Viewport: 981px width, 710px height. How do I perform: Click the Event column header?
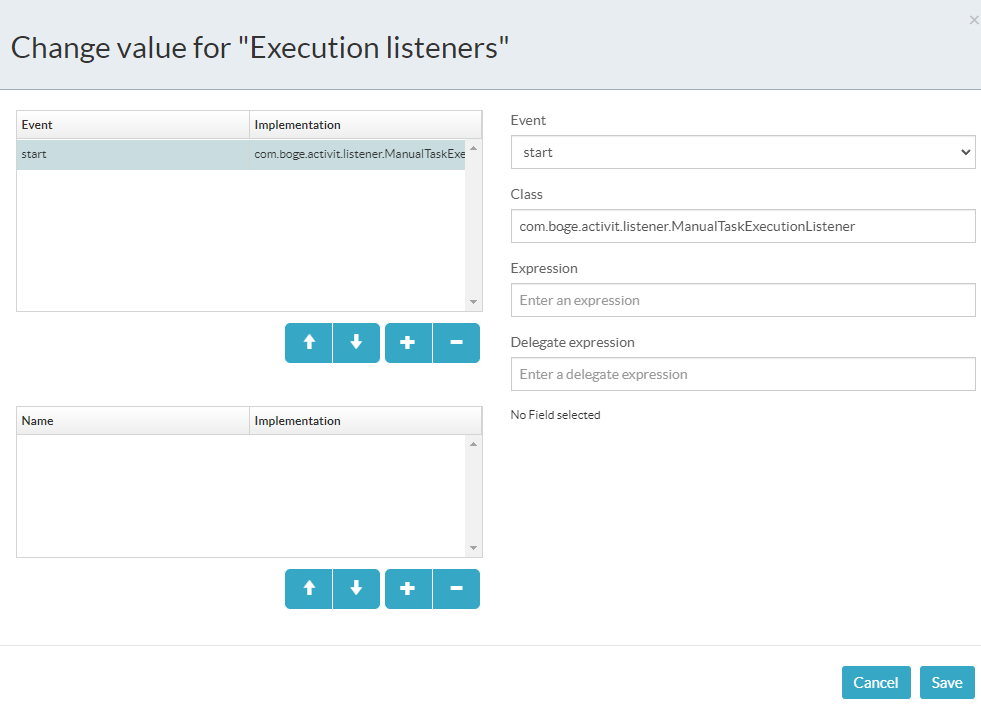tap(133, 125)
